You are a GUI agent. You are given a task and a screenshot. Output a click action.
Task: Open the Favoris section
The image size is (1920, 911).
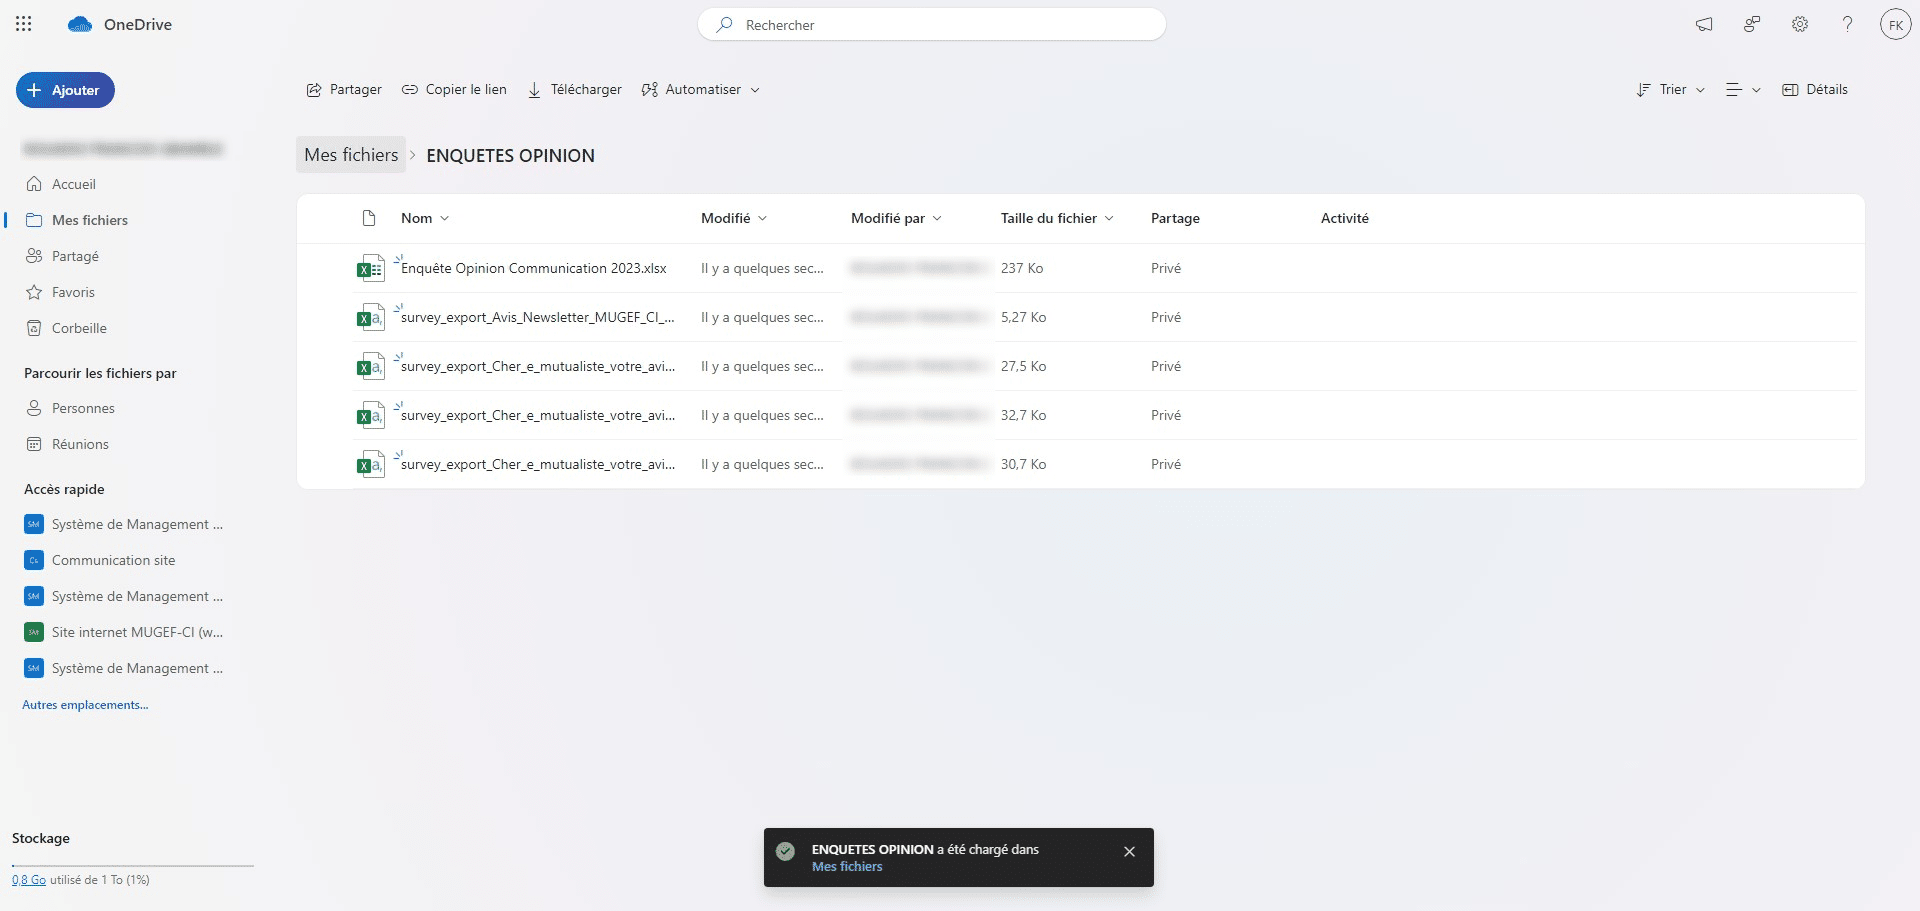[x=72, y=291]
